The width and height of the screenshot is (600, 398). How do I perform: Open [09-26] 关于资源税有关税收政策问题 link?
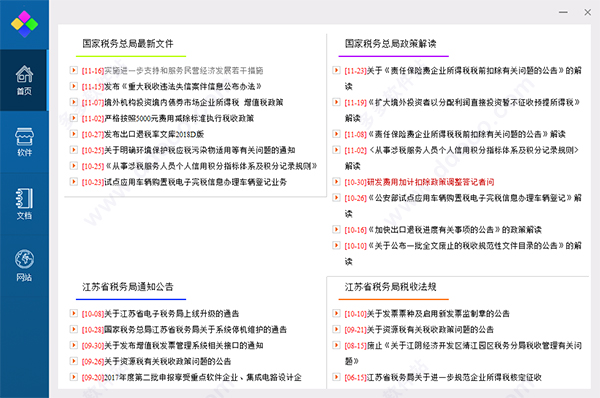(x=157, y=362)
